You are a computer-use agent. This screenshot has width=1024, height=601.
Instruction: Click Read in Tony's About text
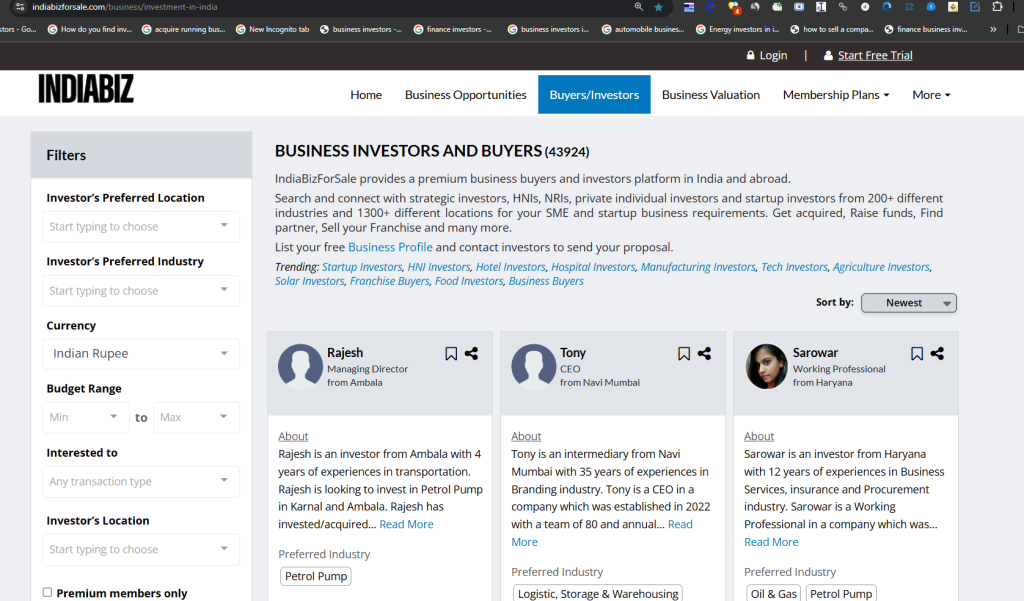coord(680,524)
